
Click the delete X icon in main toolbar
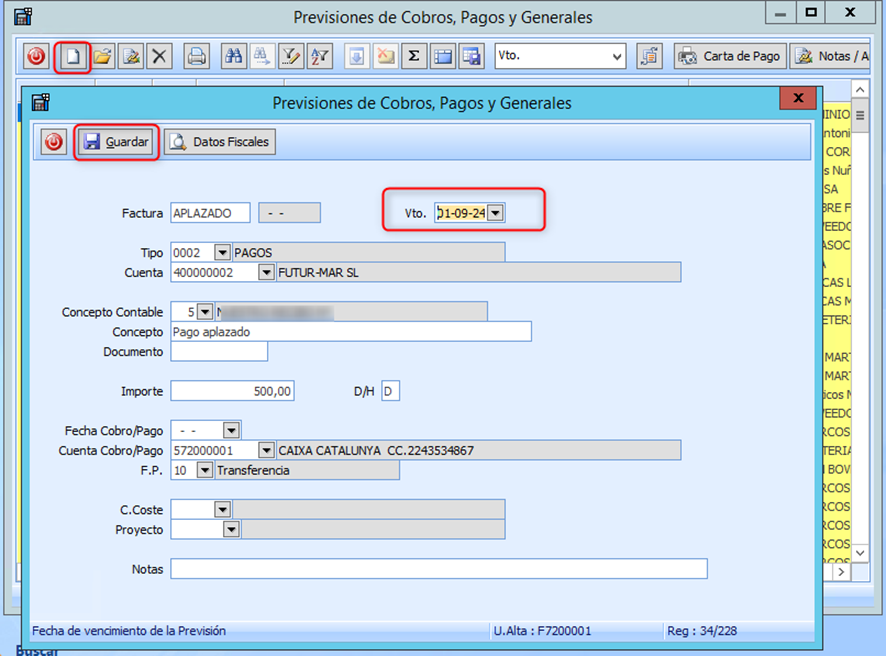pos(159,57)
